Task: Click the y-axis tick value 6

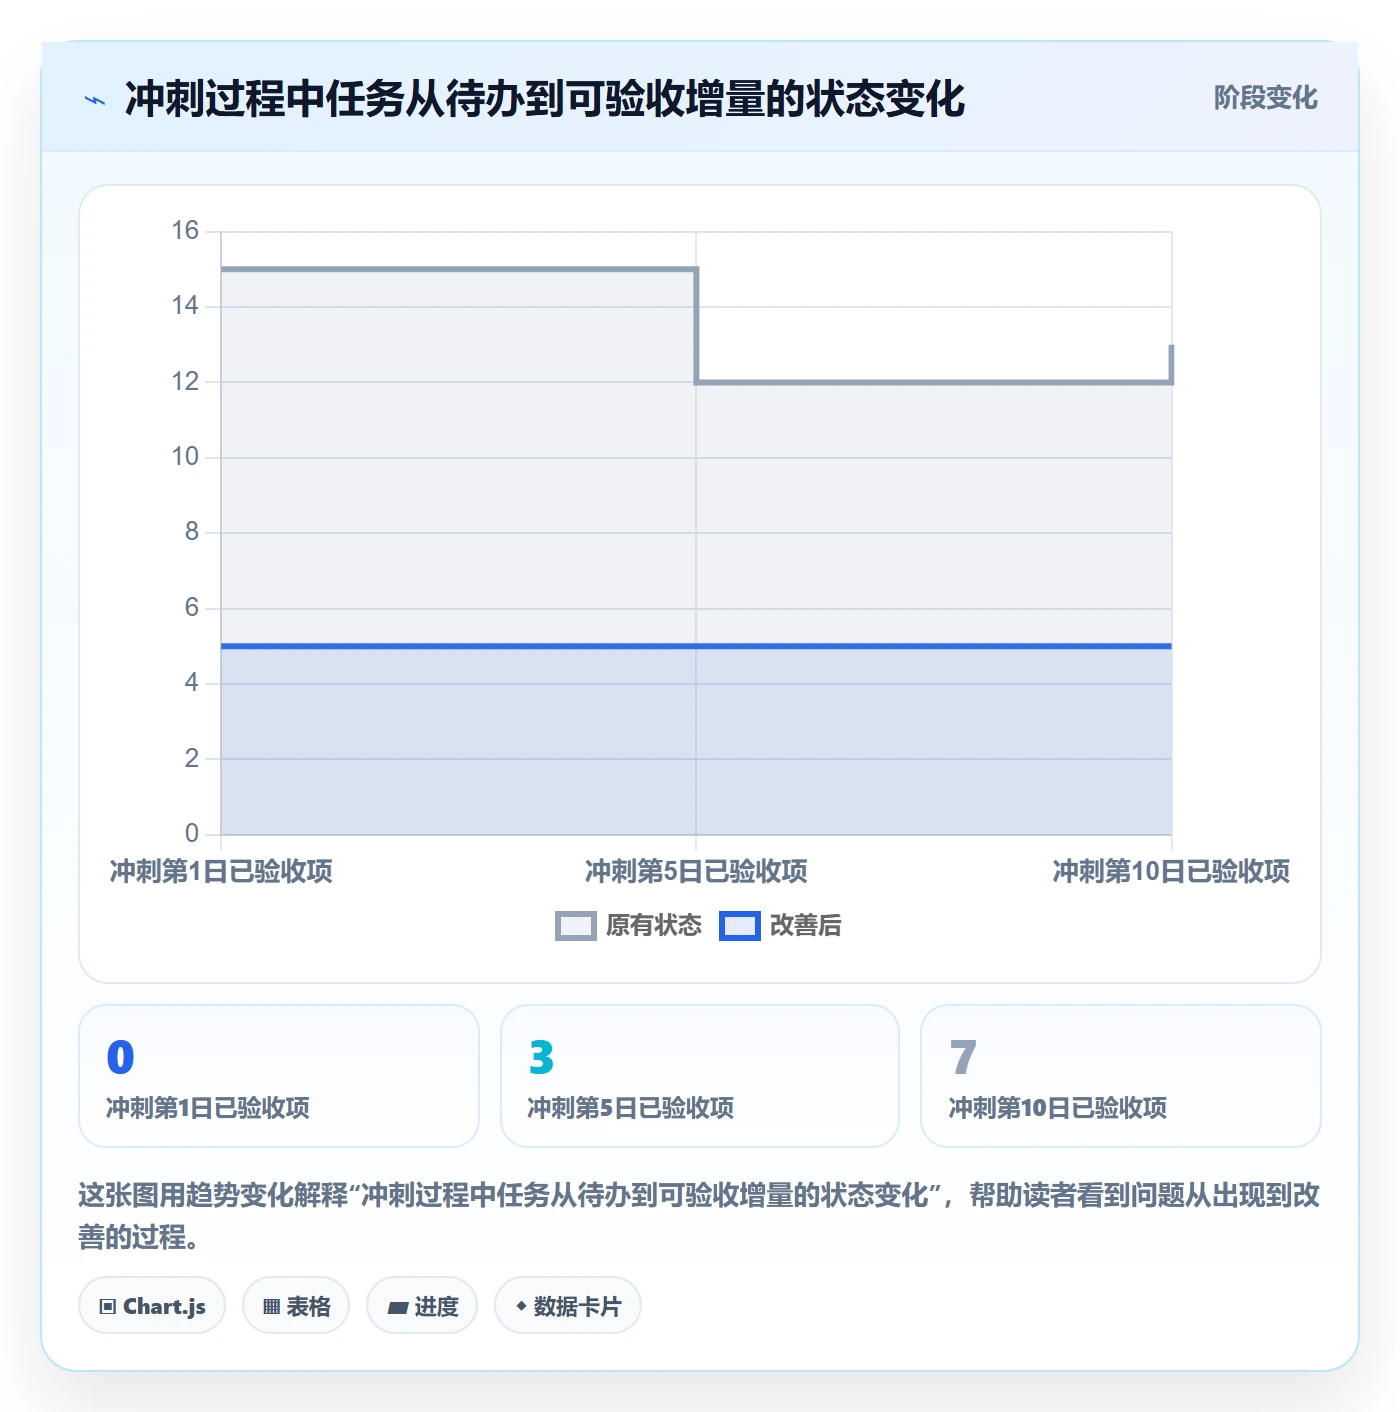Action: [x=192, y=608]
